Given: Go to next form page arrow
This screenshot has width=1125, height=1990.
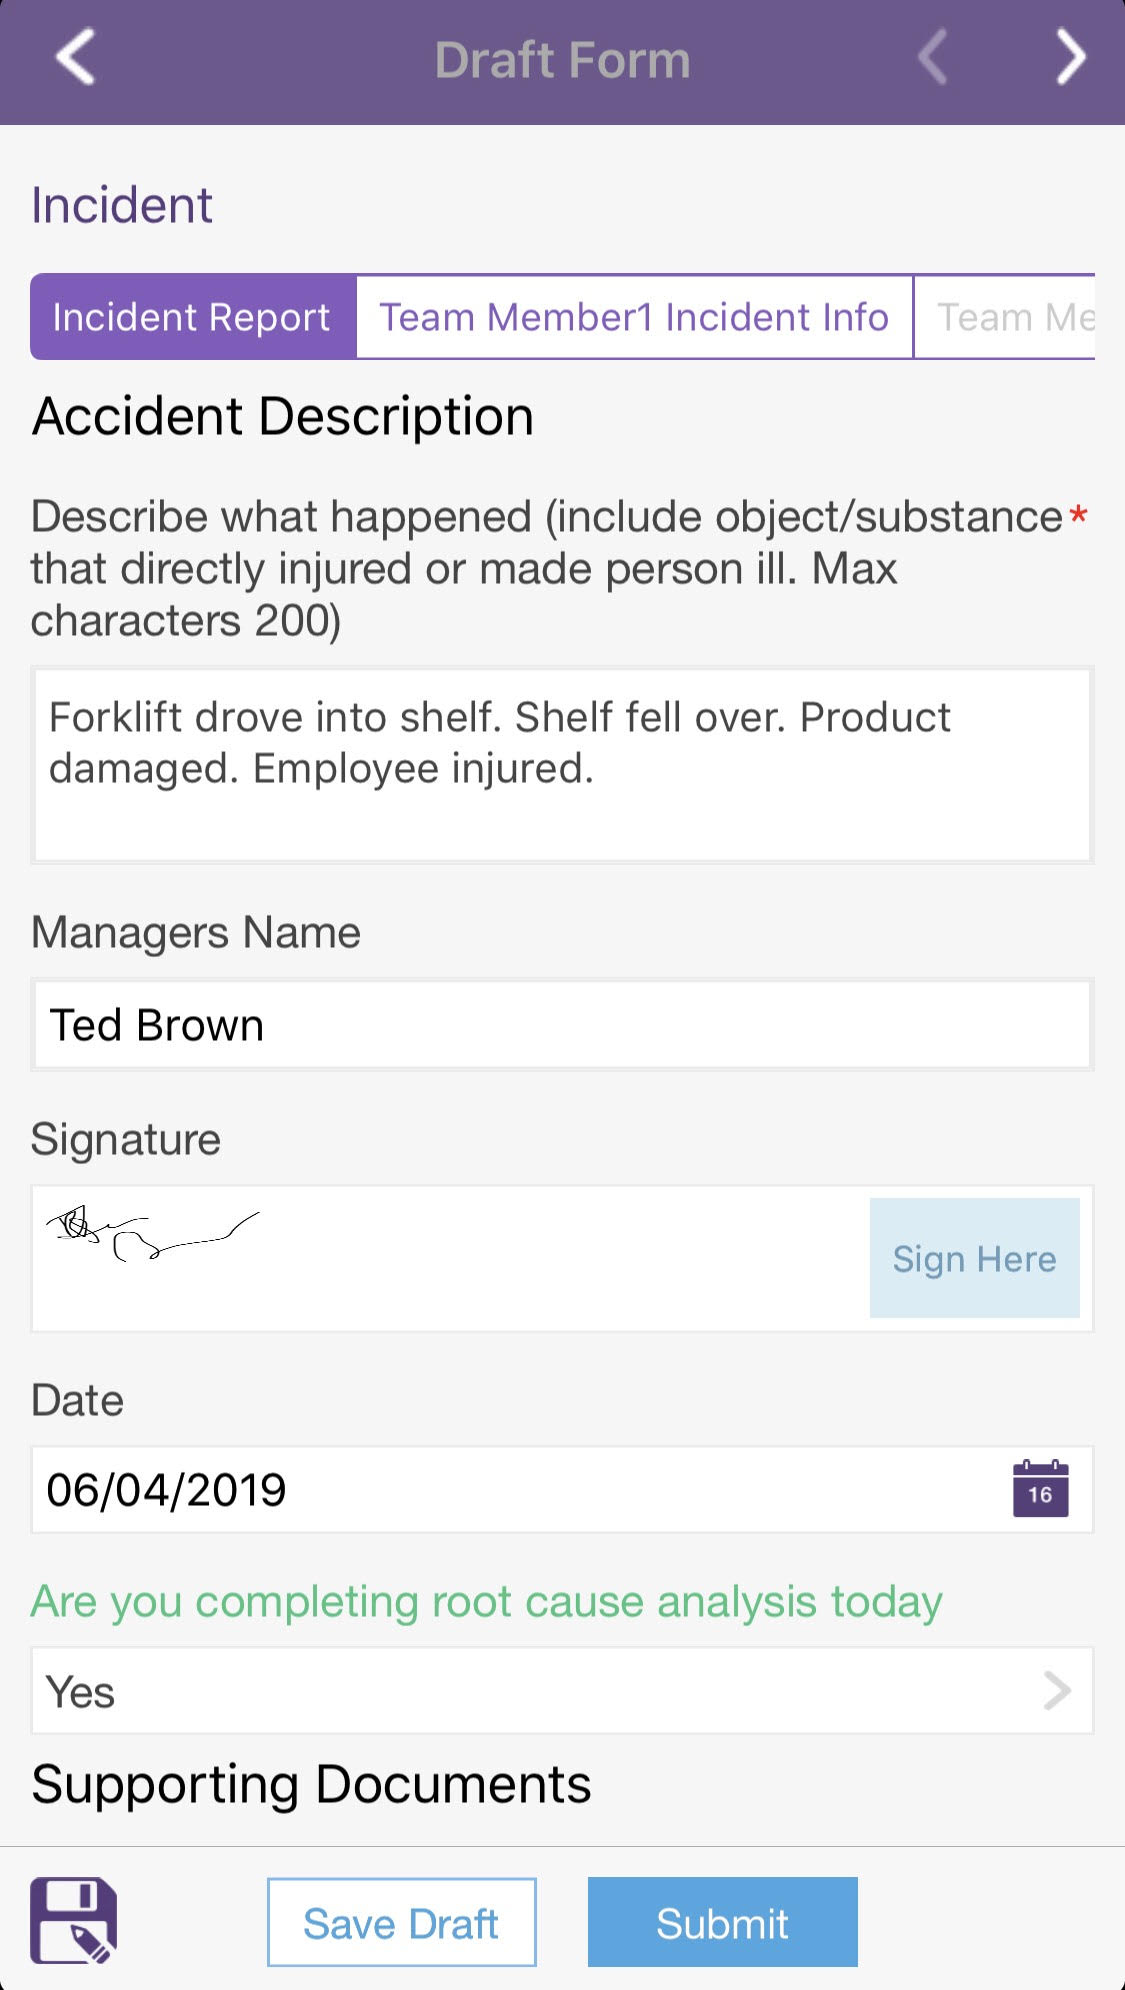Looking at the screenshot, I should (x=1071, y=58).
